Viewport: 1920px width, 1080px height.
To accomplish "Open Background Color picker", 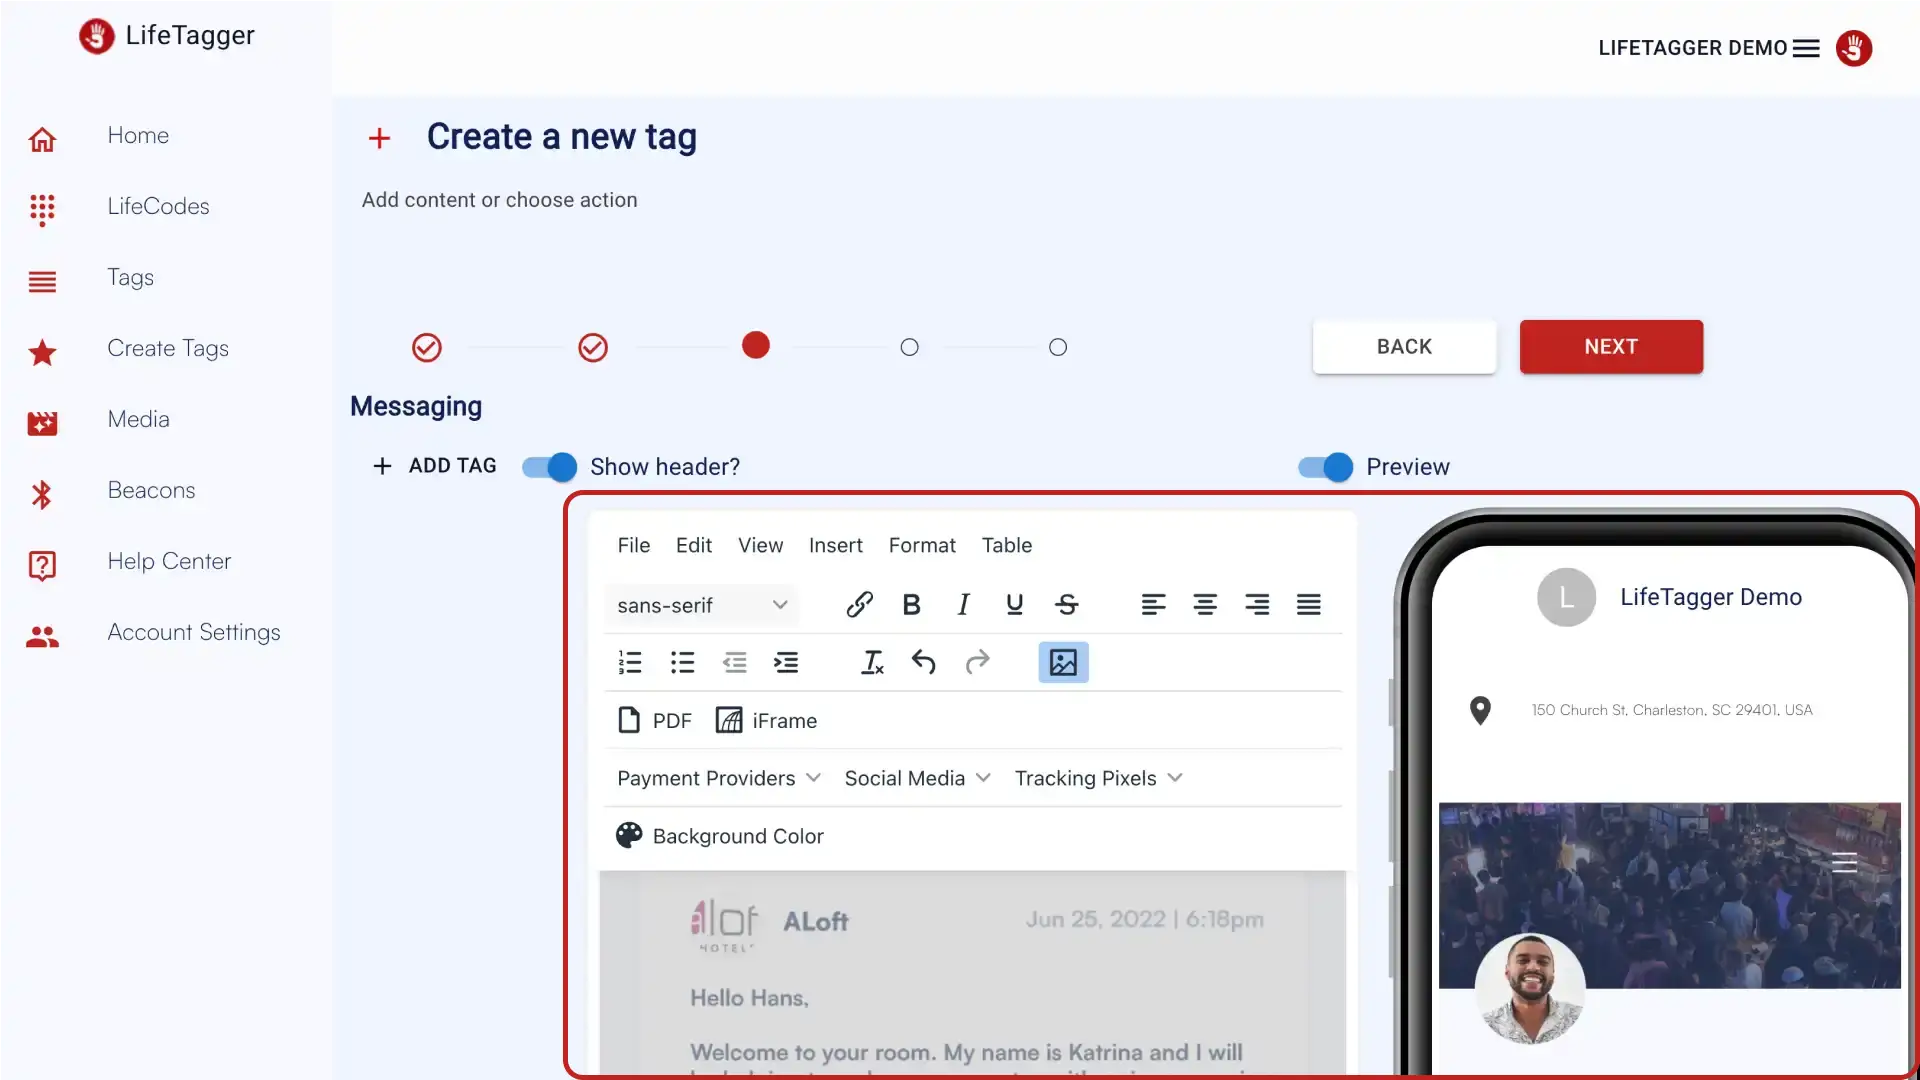I will (x=720, y=836).
